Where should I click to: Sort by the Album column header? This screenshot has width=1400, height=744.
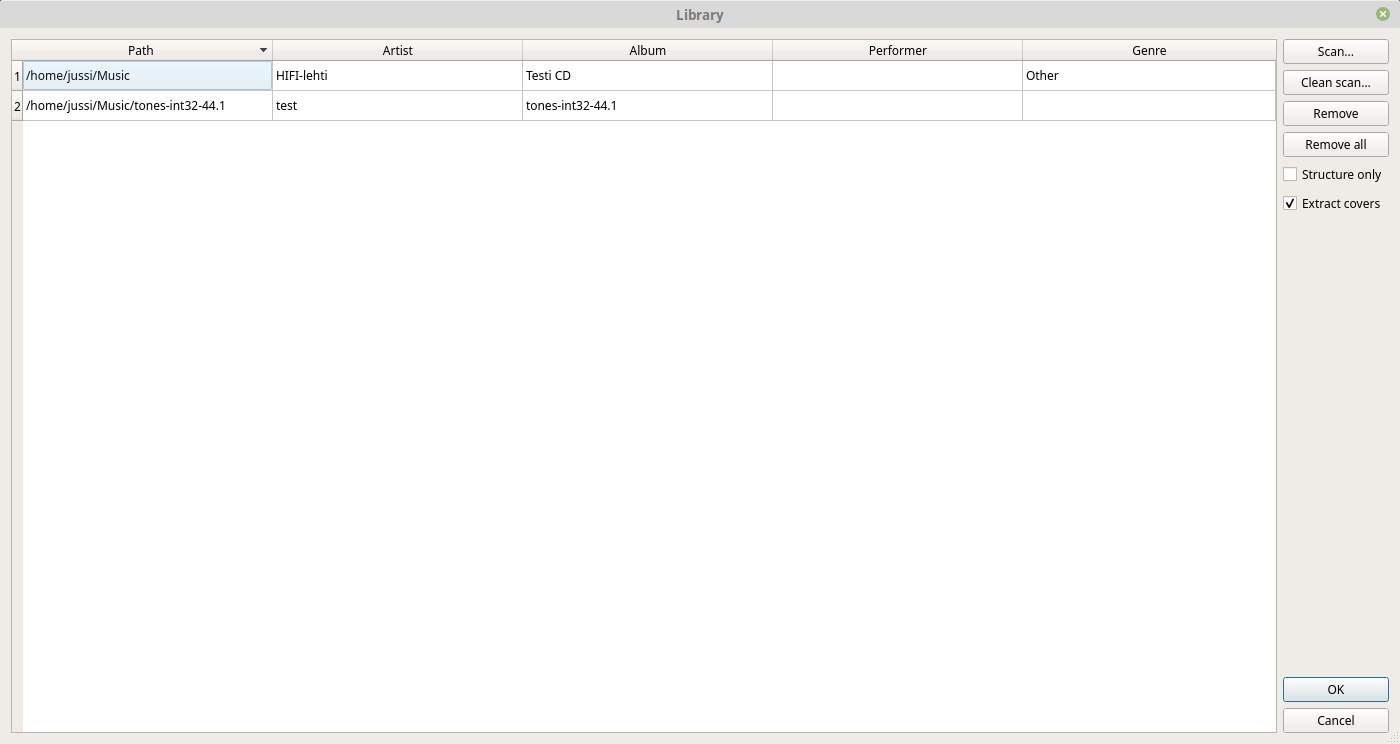click(x=647, y=50)
